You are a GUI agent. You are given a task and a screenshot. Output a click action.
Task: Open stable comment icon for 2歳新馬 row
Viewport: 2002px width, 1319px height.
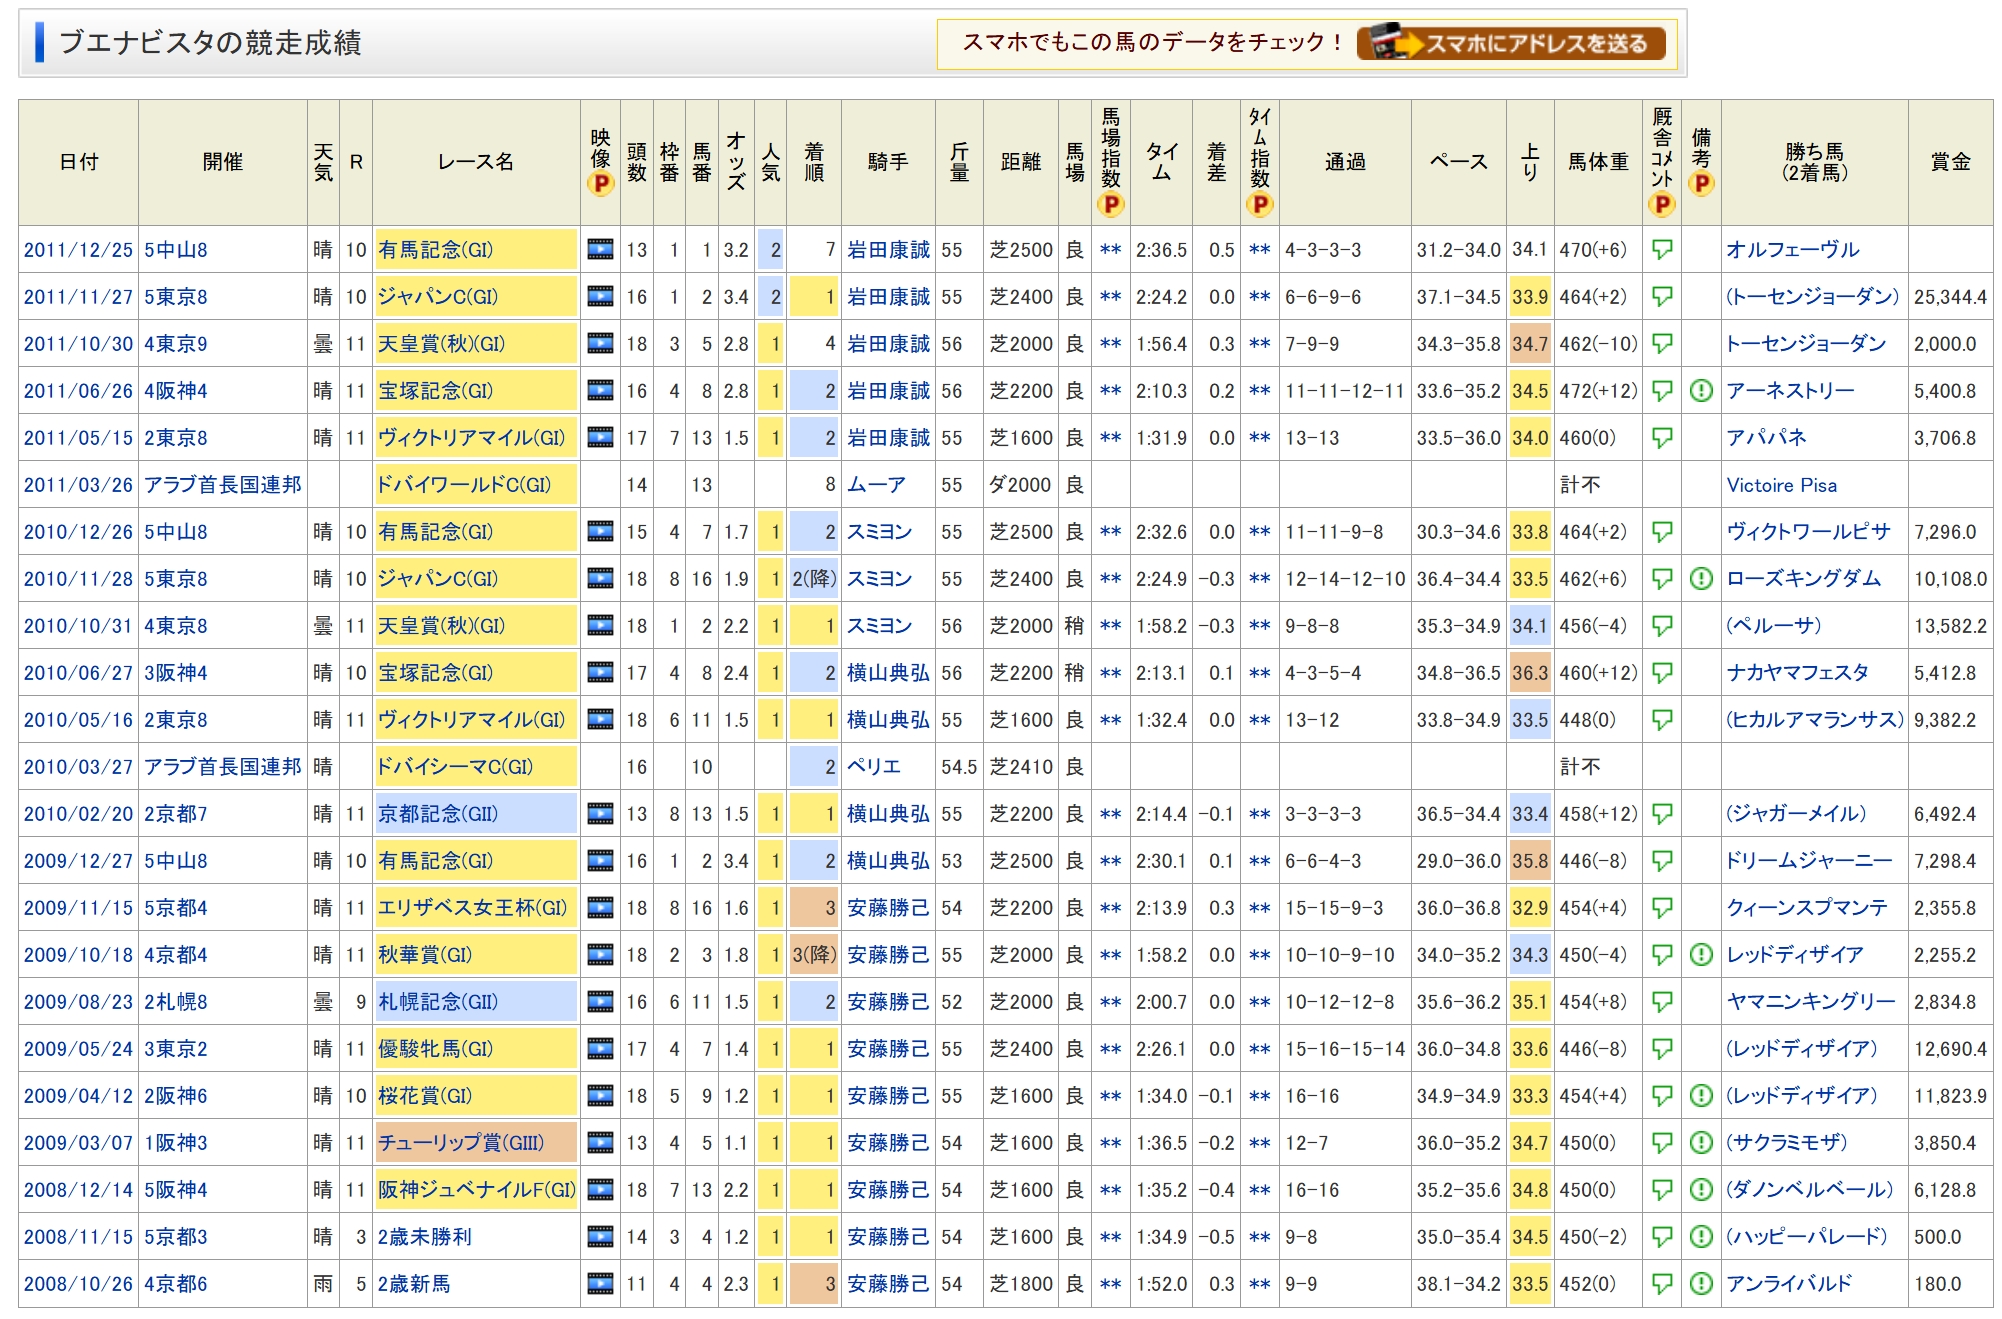(1661, 1284)
